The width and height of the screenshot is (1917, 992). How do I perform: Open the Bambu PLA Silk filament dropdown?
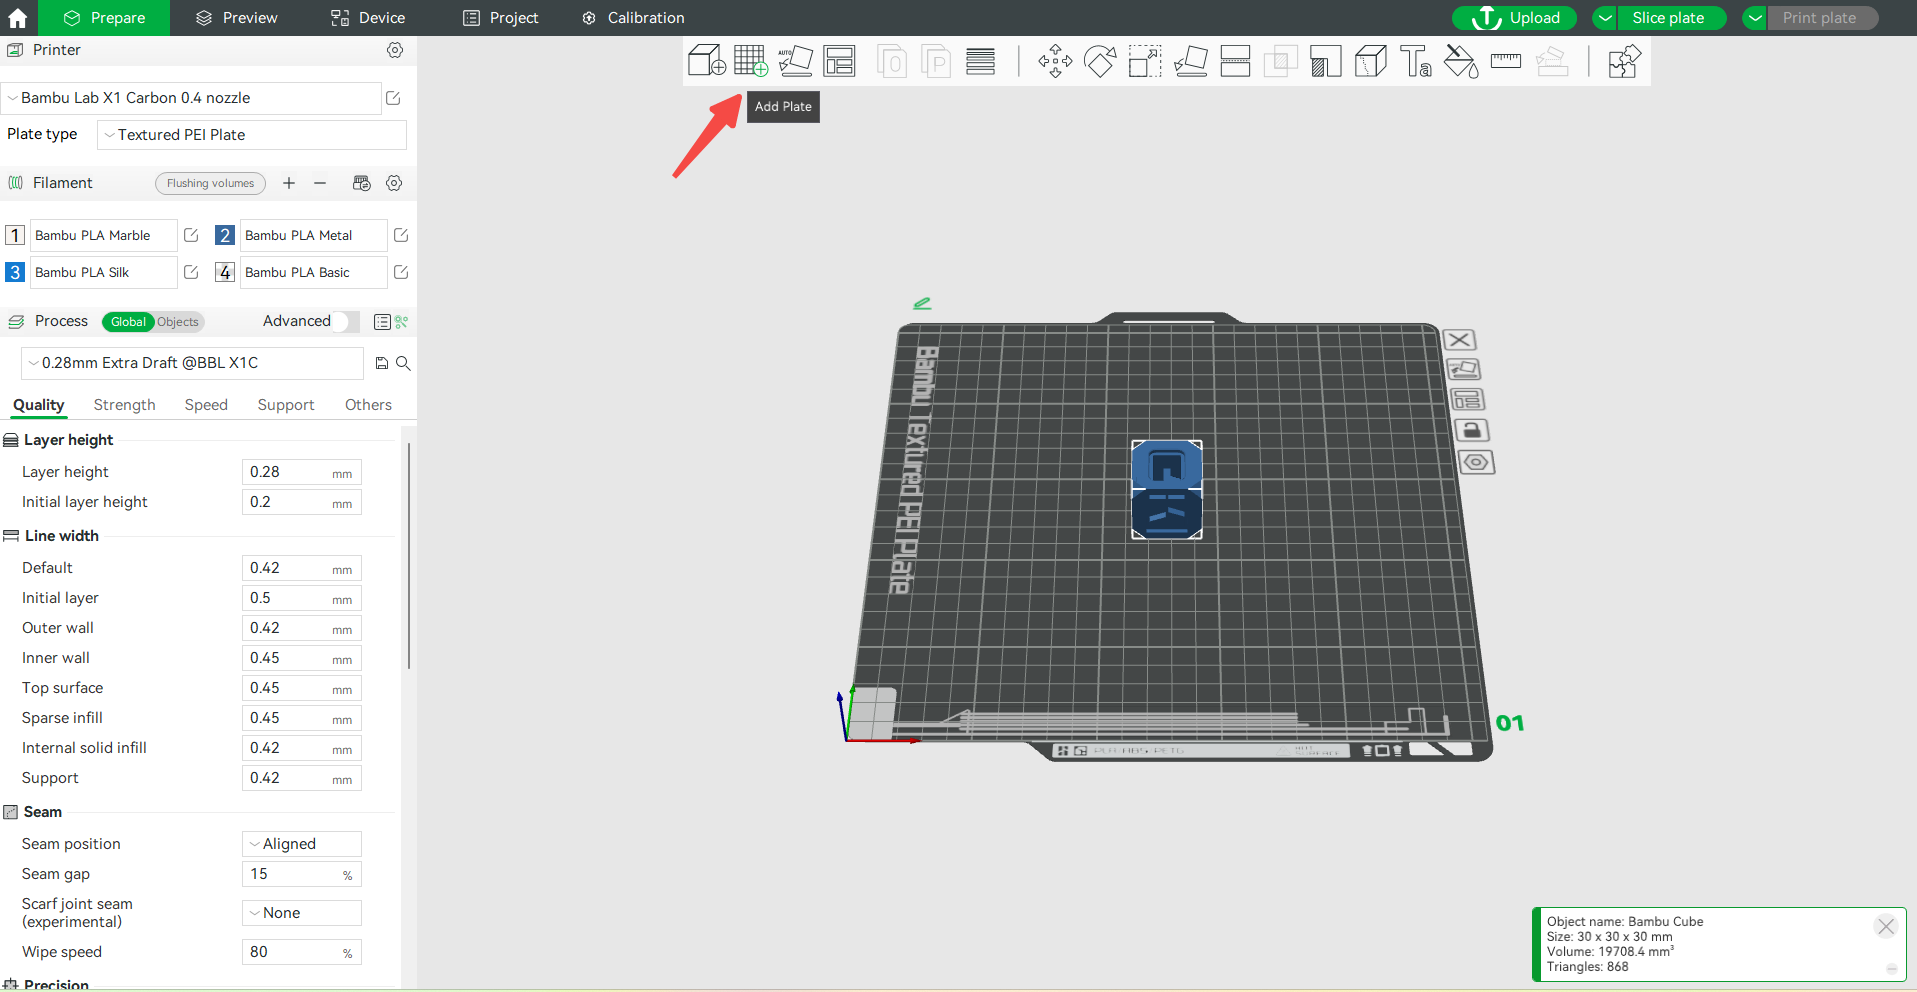pyautogui.click(x=103, y=272)
